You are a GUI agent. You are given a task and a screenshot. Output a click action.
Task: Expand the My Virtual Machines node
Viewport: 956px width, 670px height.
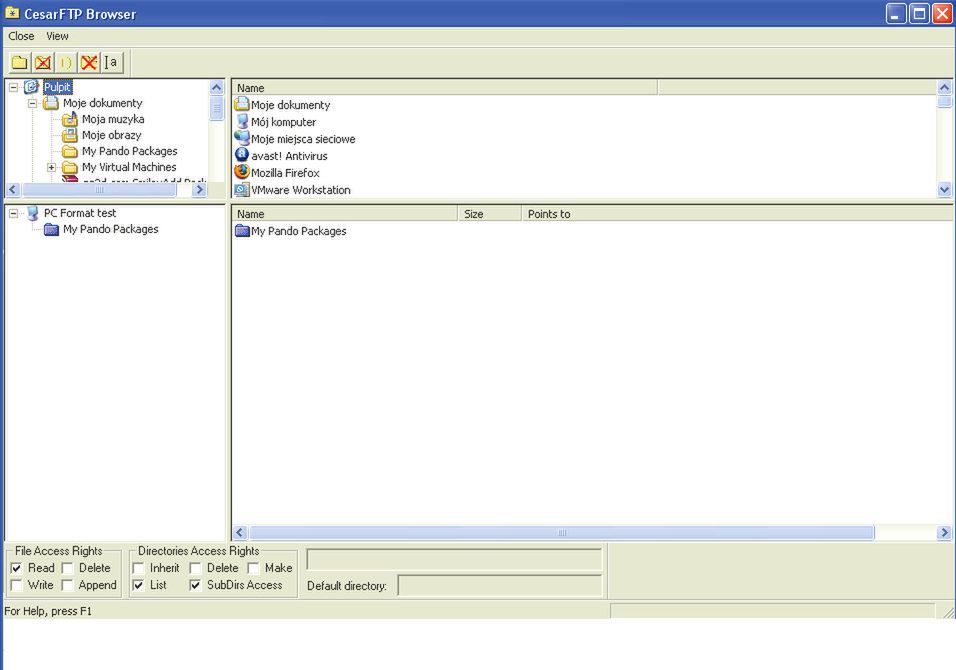point(52,167)
